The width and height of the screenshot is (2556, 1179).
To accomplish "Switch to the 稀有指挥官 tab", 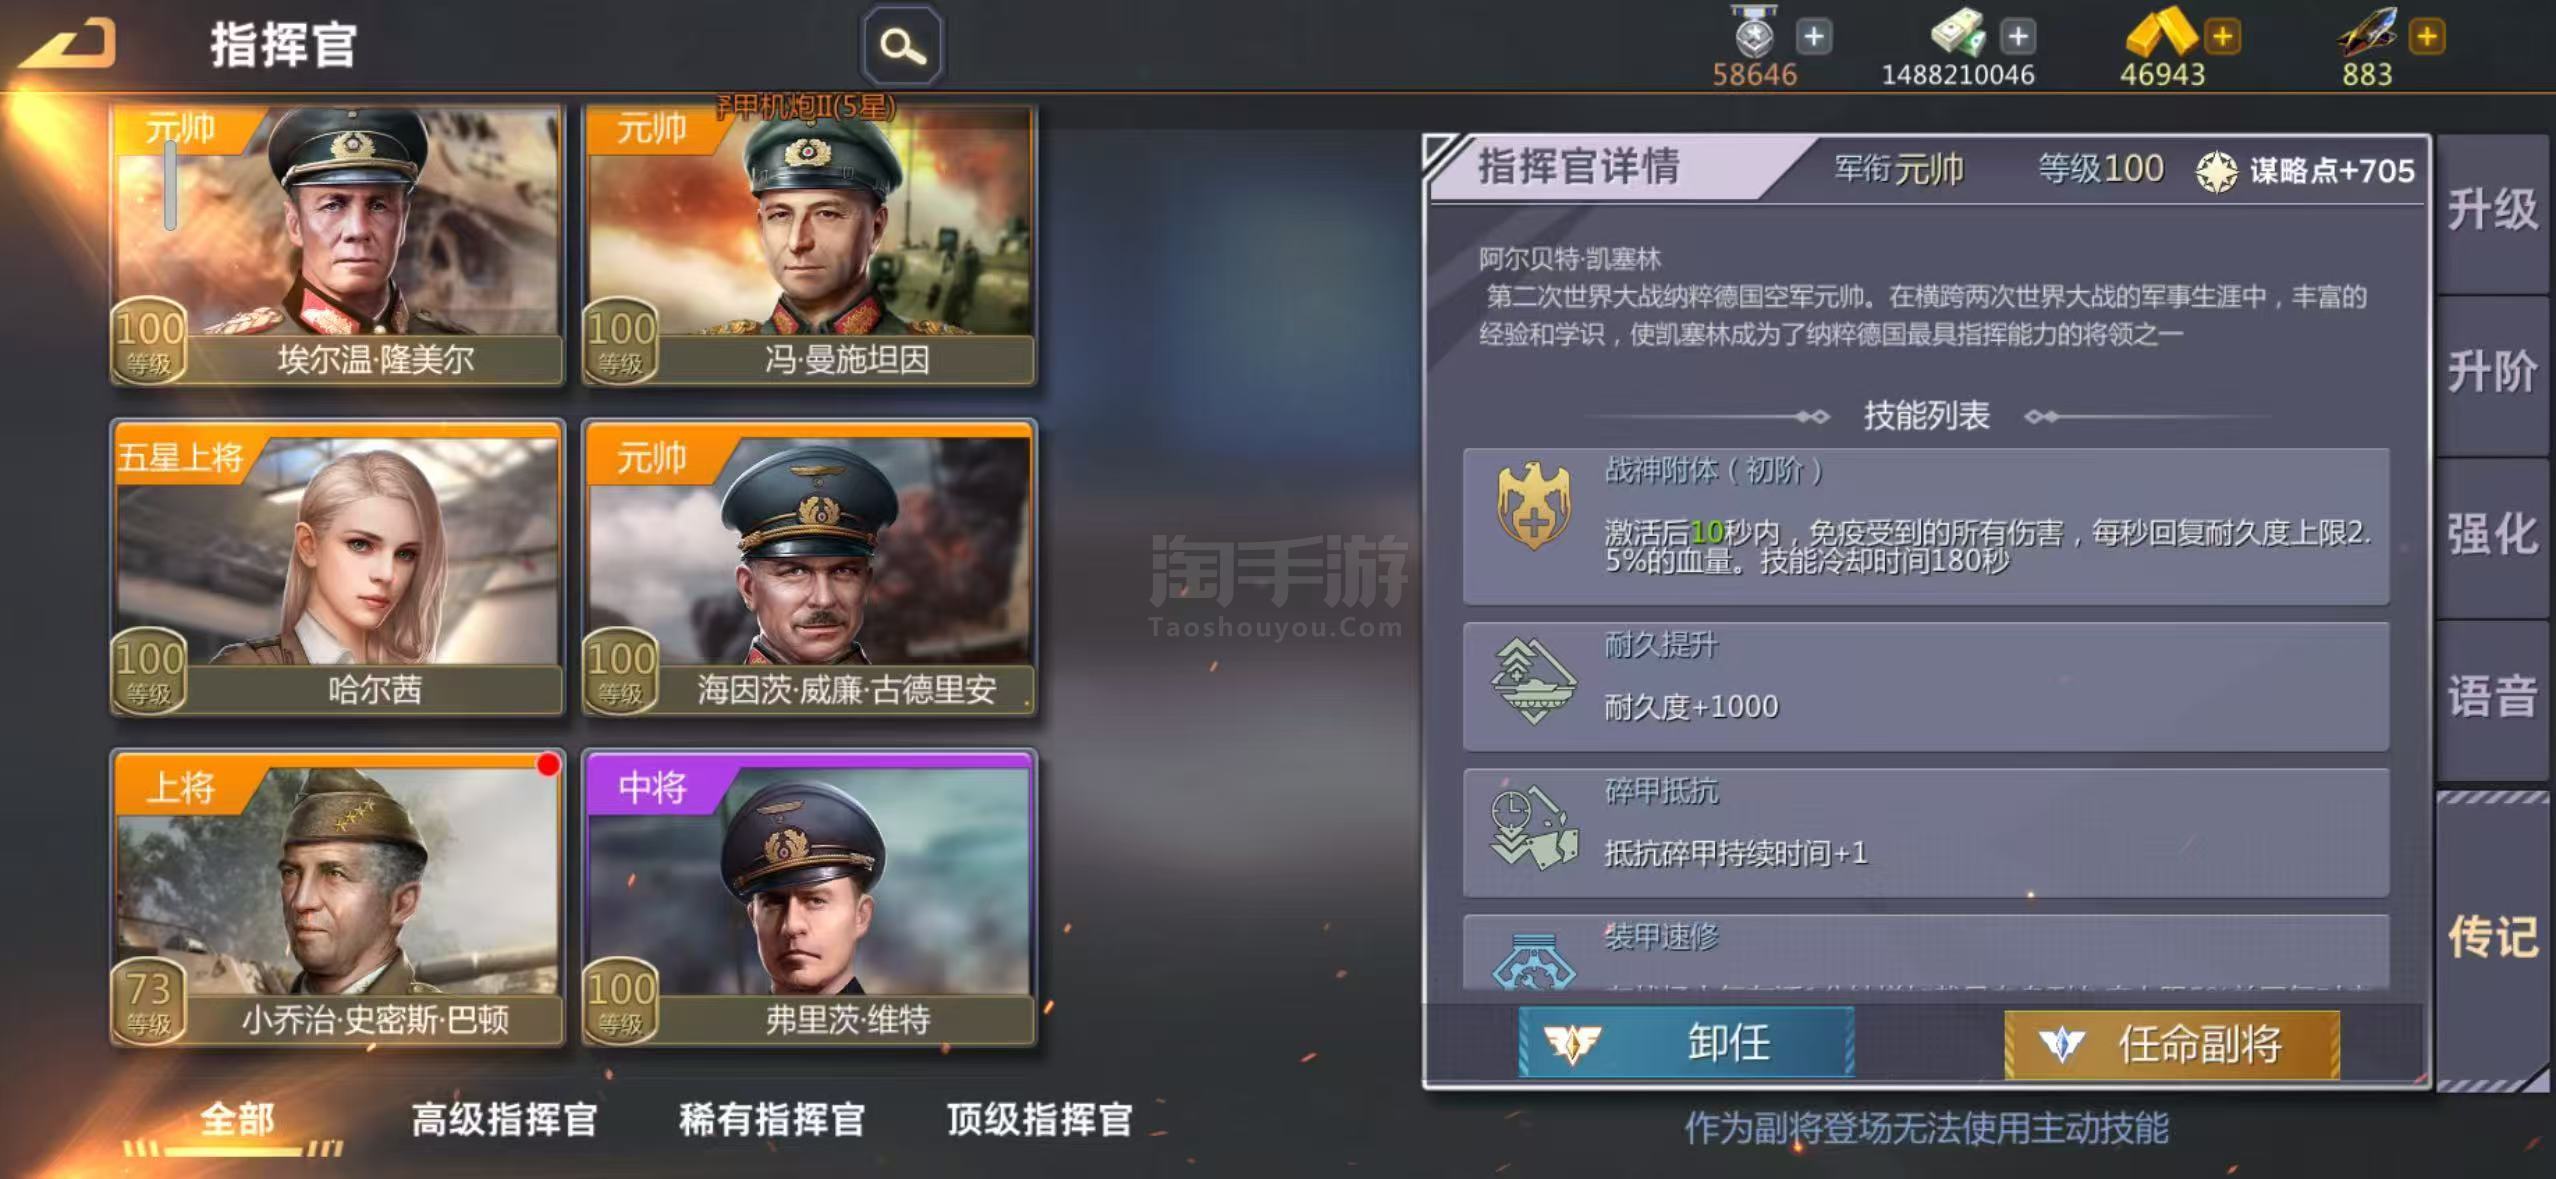I will pyautogui.click(x=772, y=1119).
